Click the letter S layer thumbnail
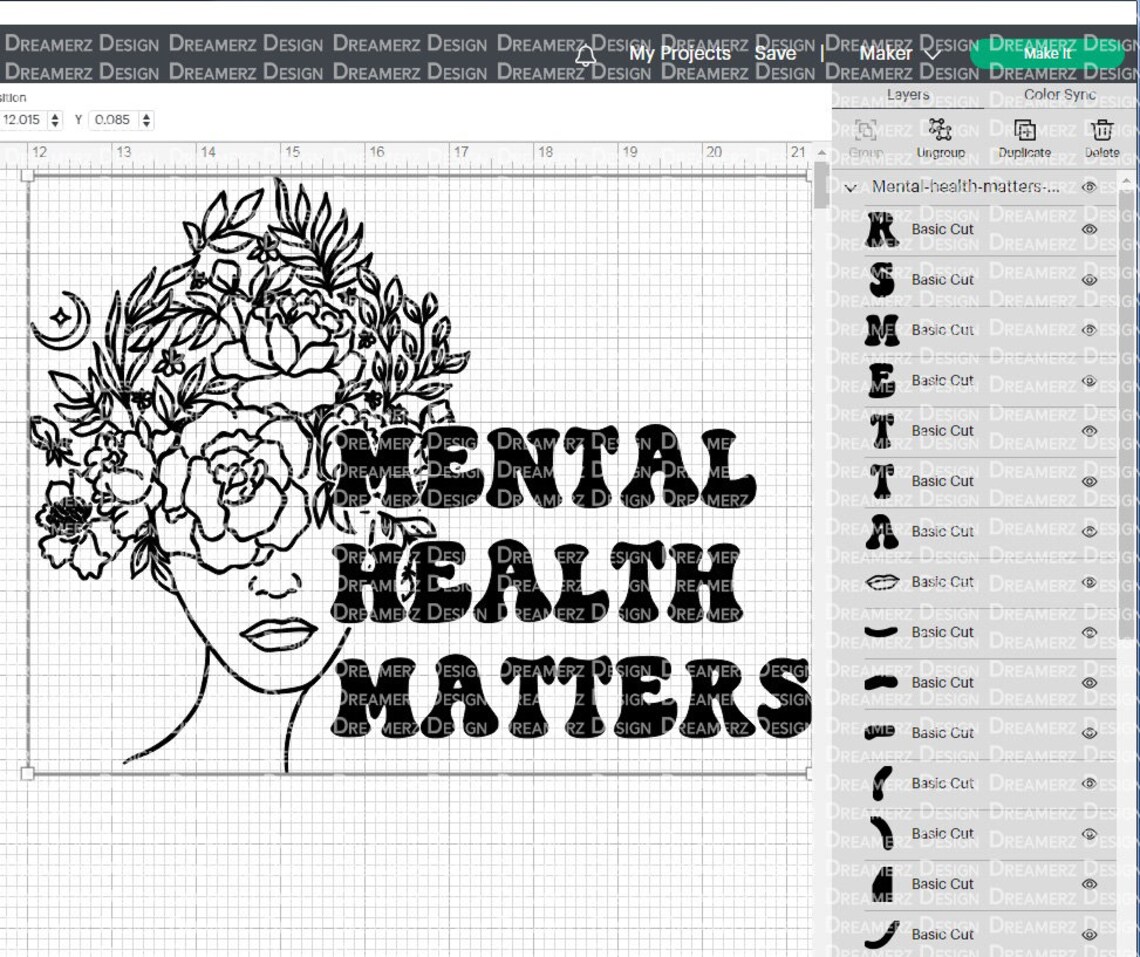This screenshot has width=1140, height=957. point(883,279)
